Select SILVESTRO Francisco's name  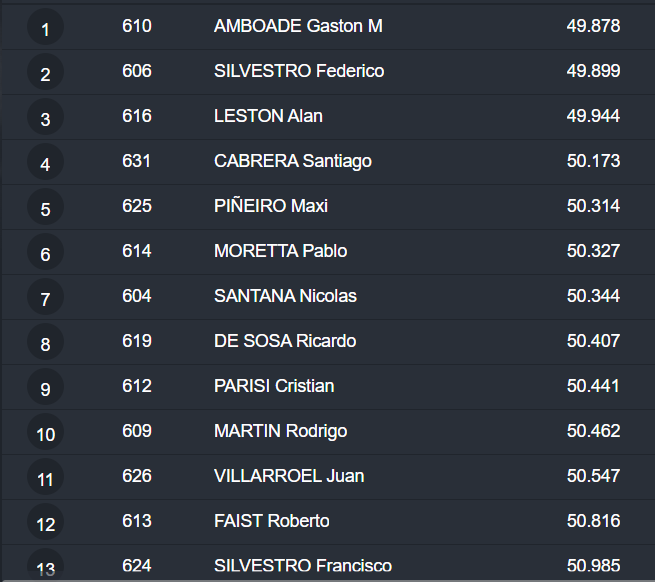(303, 566)
